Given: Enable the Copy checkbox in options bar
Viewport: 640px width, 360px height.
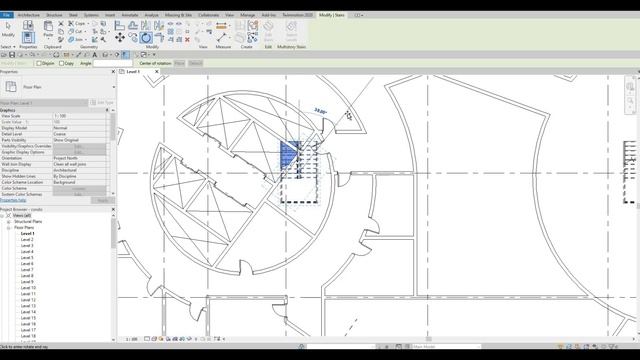Looking at the screenshot, I should tap(62, 64).
